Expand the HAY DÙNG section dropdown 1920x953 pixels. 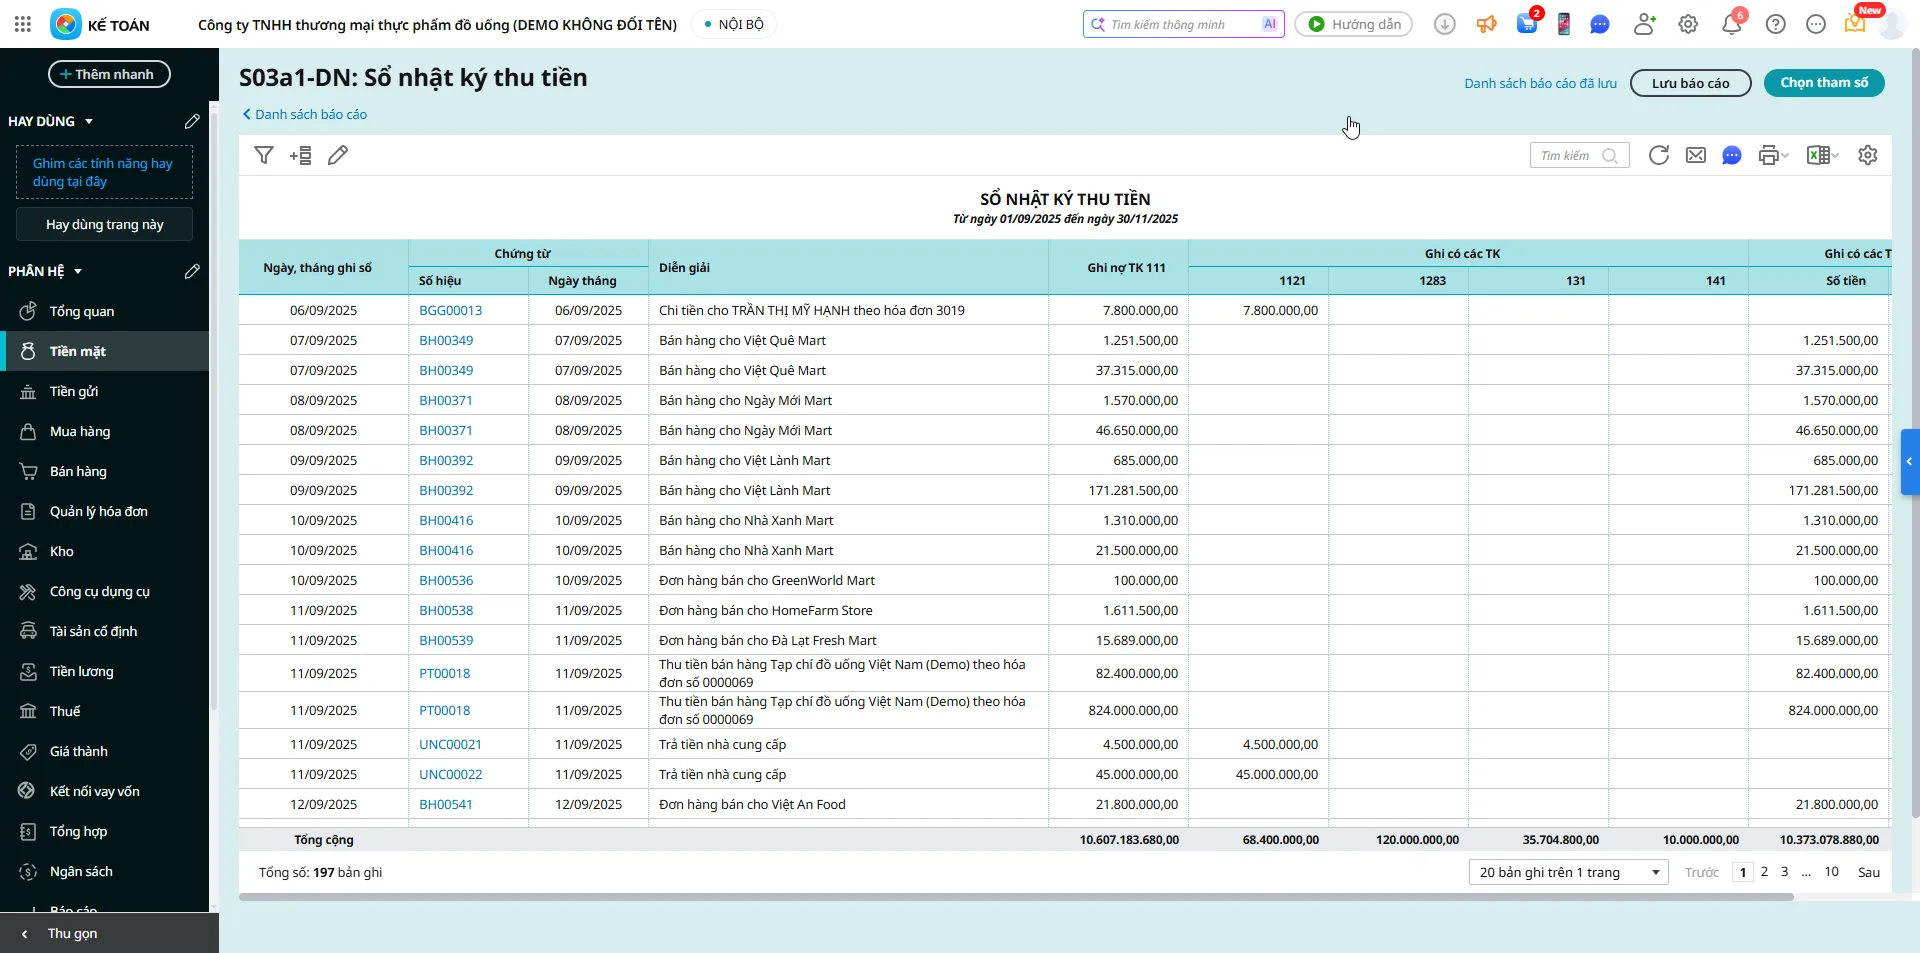[89, 121]
